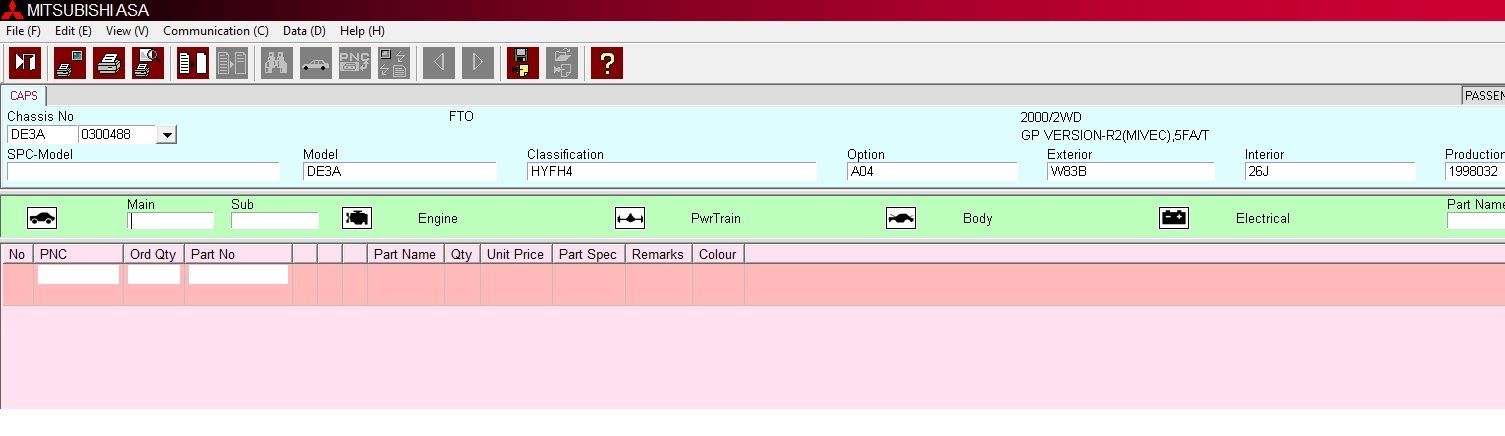Select the Electrical battery icon
Image resolution: width=1505 pixels, height=436 pixels.
(1174, 218)
